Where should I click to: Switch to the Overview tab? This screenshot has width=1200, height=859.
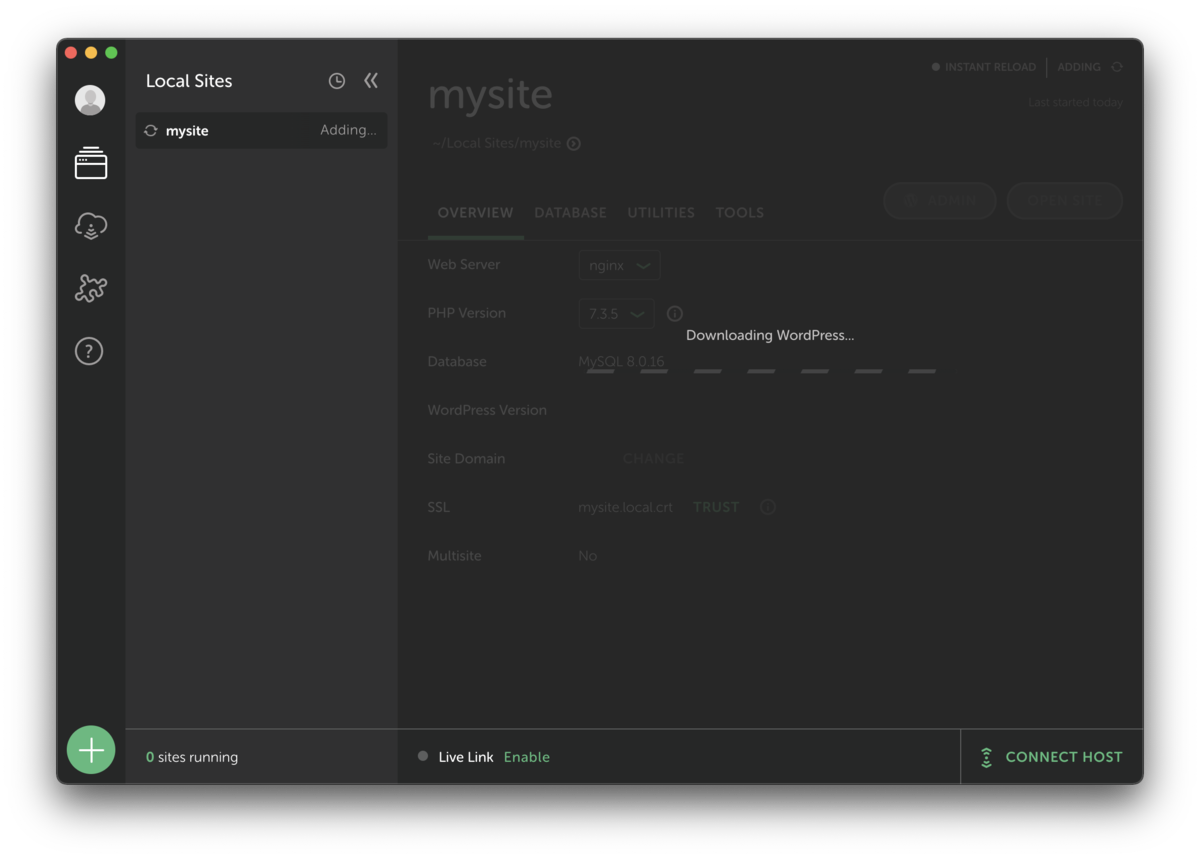[475, 213]
